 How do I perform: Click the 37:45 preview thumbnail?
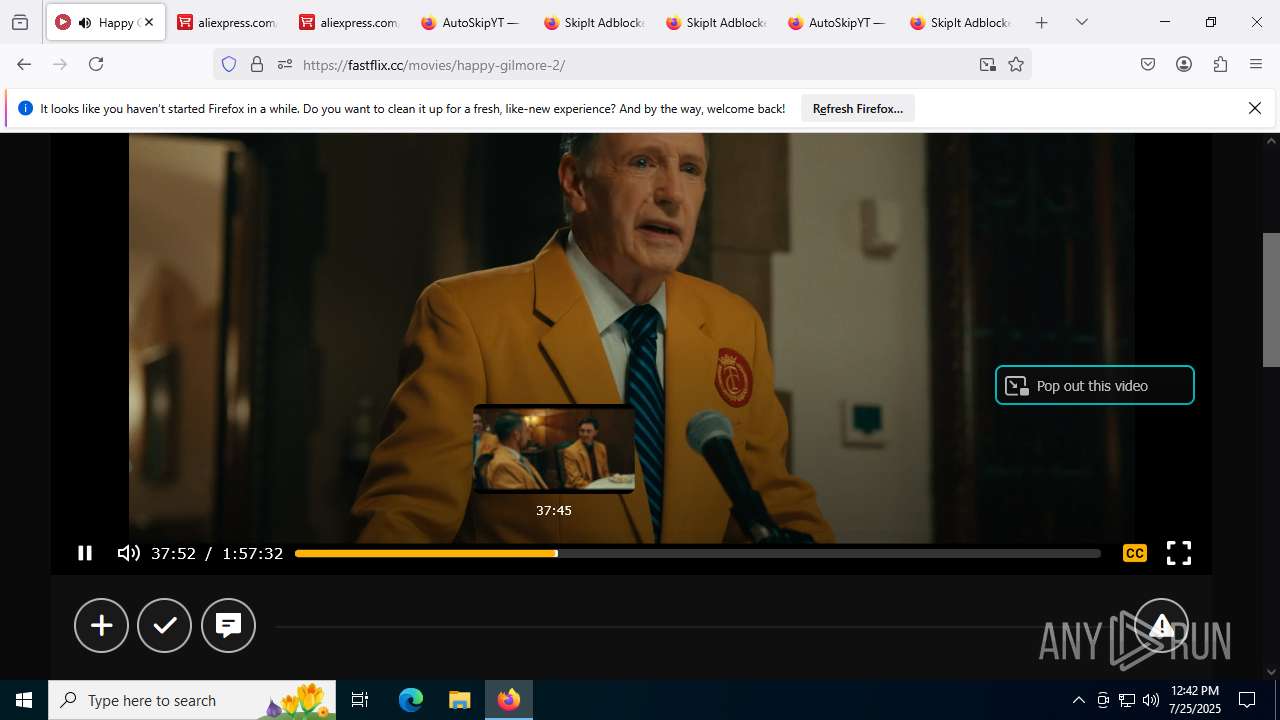554,449
